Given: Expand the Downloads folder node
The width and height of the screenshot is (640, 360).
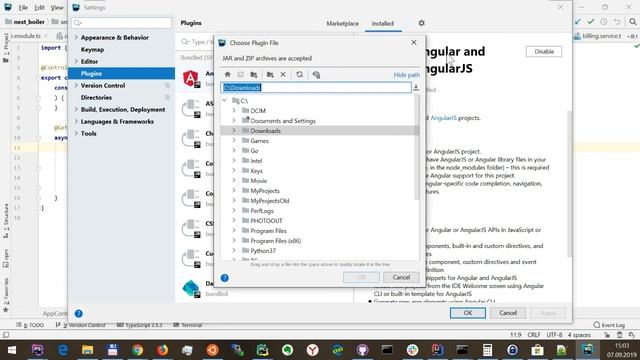Looking at the screenshot, I should [234, 131].
